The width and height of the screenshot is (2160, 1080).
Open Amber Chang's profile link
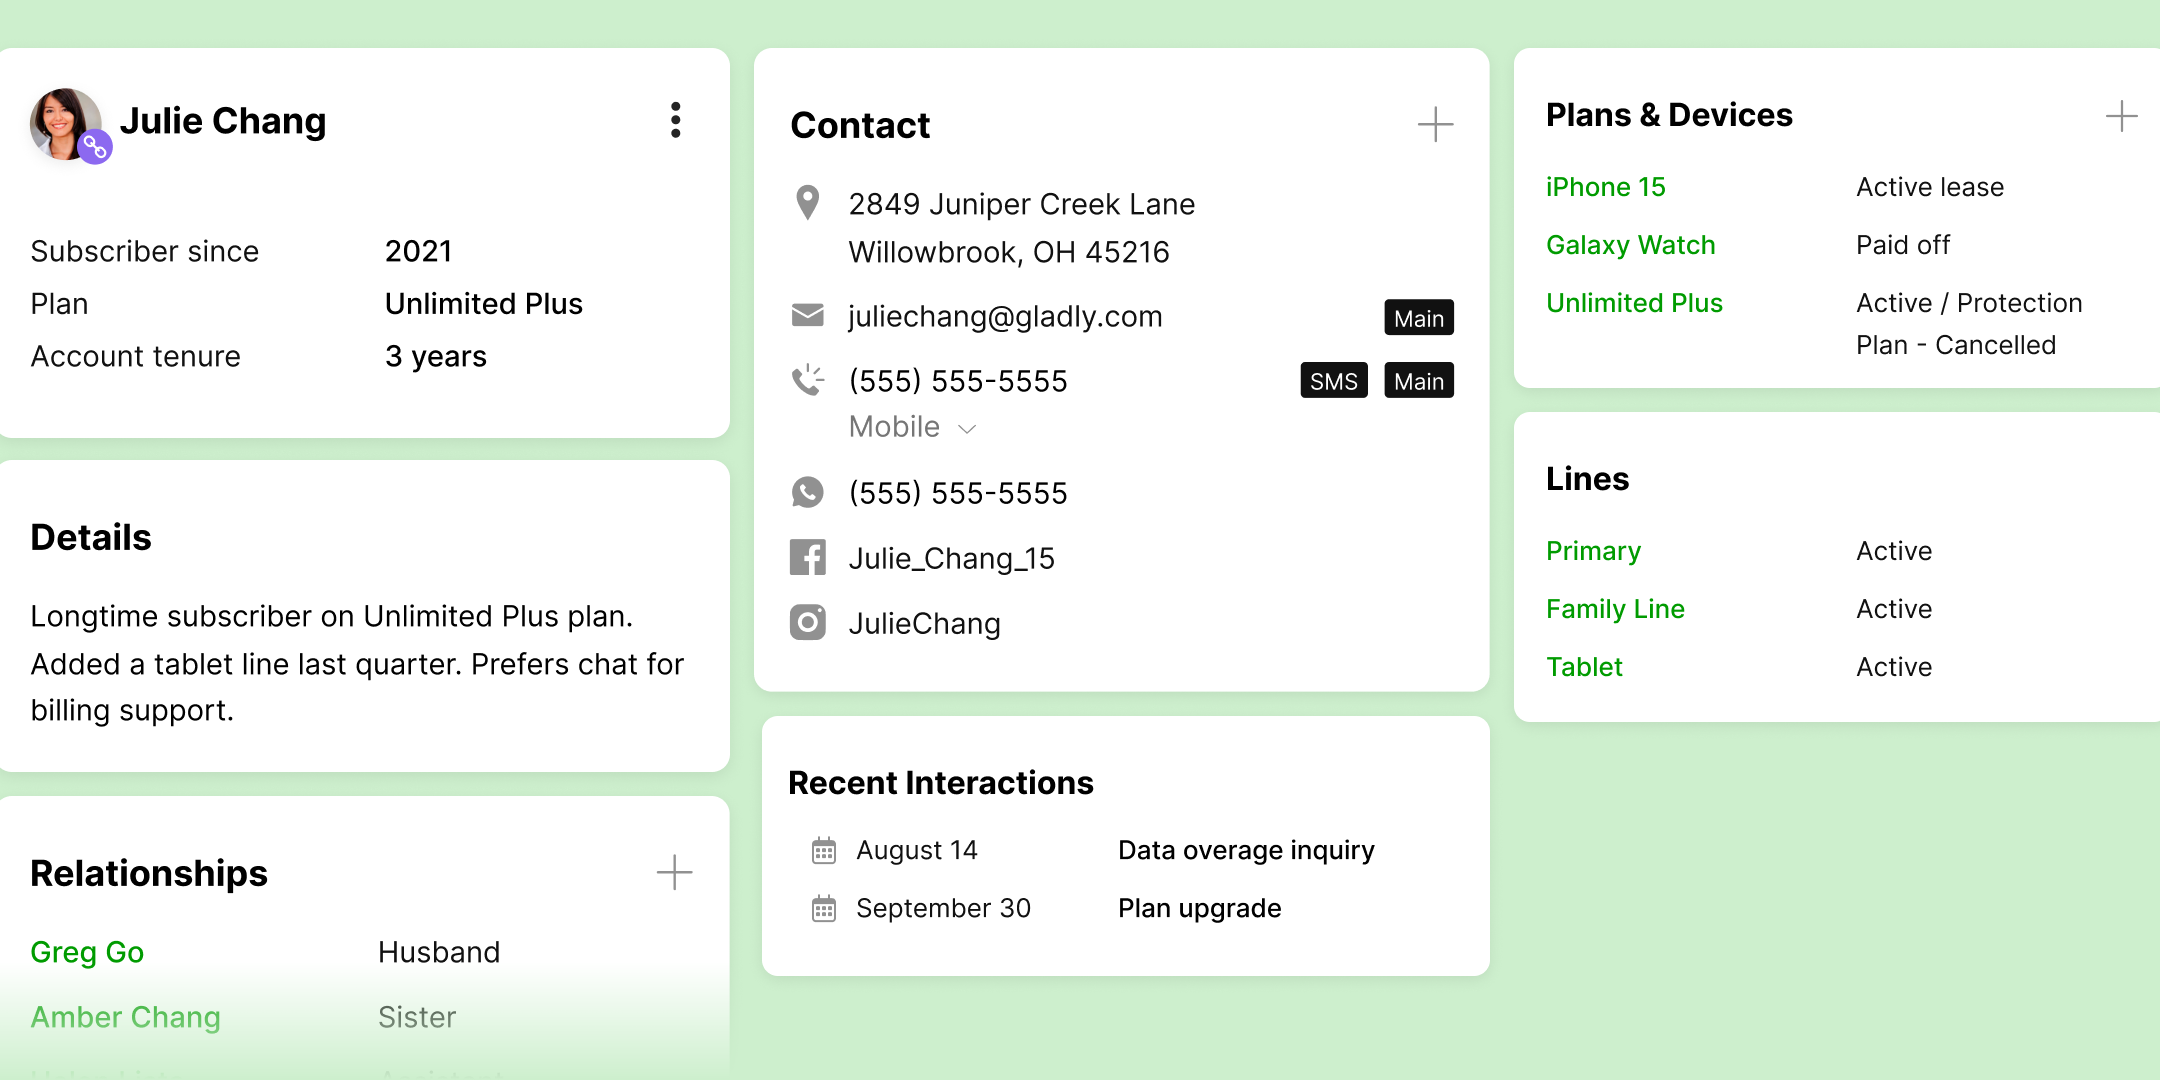(125, 1017)
